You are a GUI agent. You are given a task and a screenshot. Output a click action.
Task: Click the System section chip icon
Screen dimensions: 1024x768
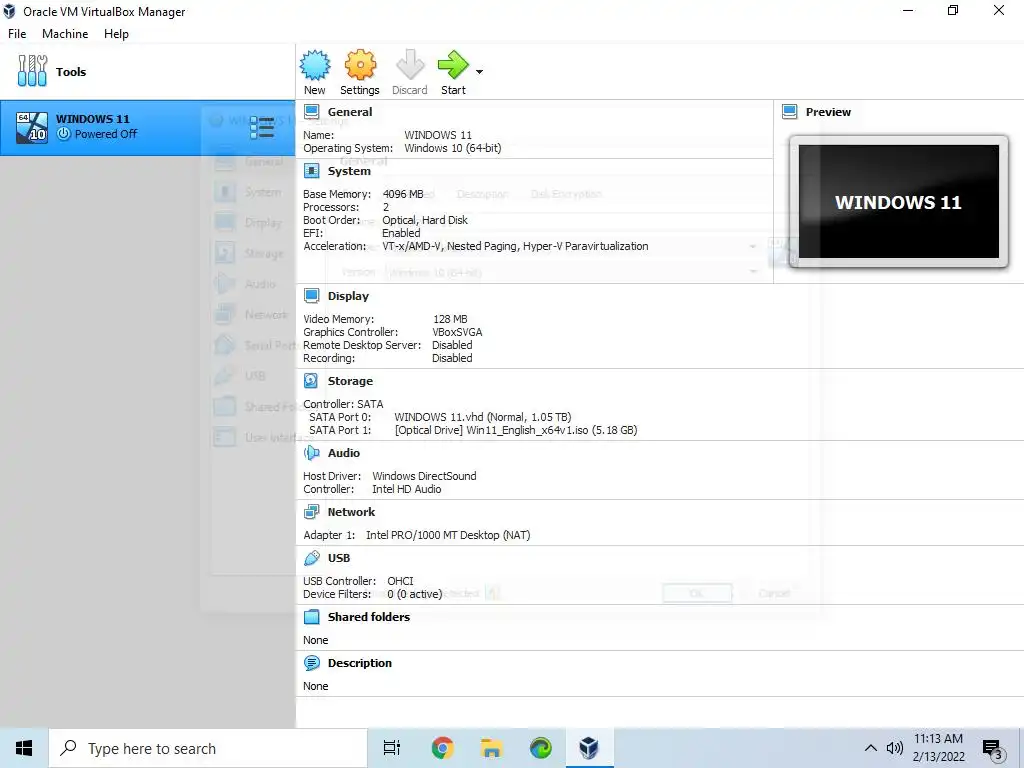[x=312, y=171]
